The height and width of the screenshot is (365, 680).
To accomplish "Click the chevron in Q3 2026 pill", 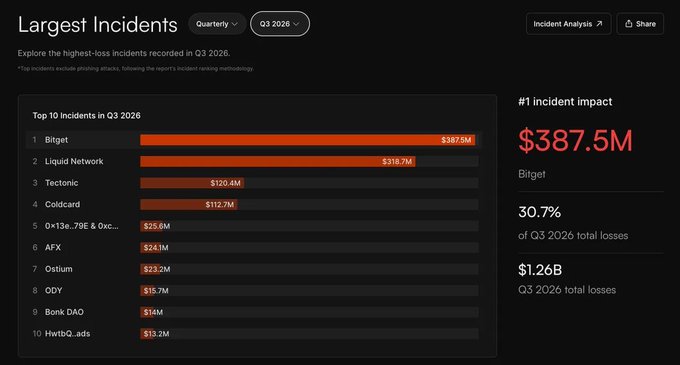I will (296, 24).
